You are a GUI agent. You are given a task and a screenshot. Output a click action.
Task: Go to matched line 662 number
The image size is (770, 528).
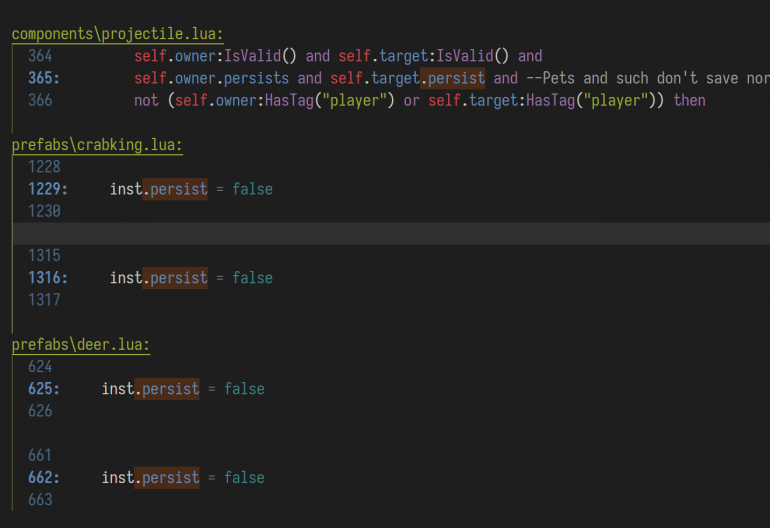point(44,478)
